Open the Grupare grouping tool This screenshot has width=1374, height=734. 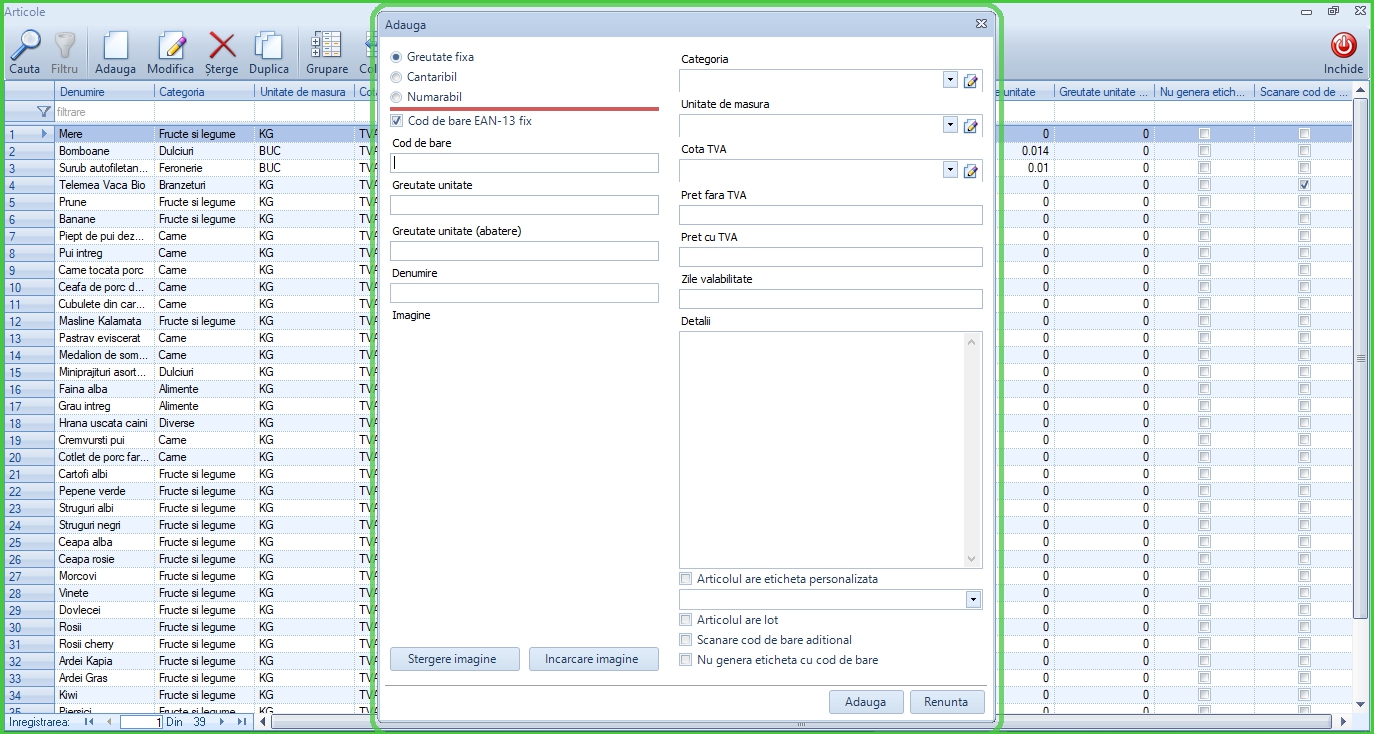point(326,50)
